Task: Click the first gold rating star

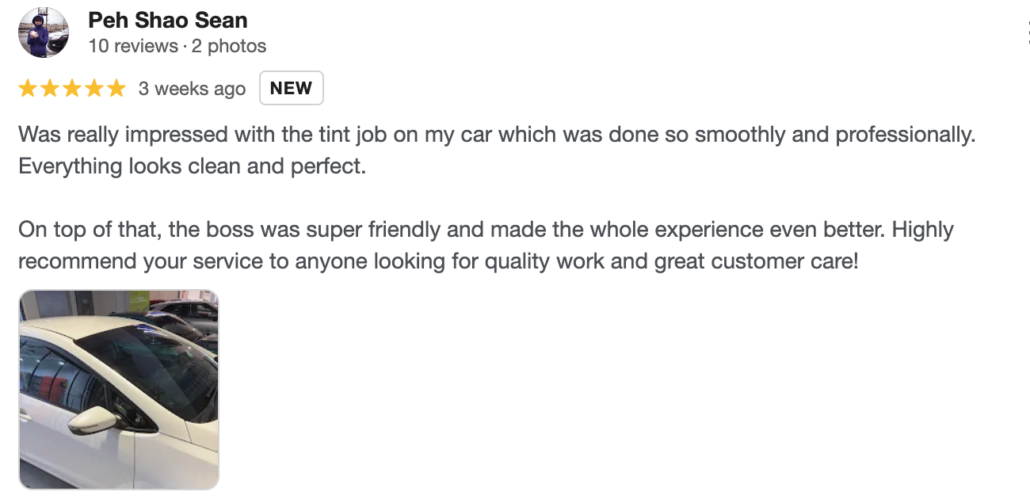Action: tap(28, 88)
